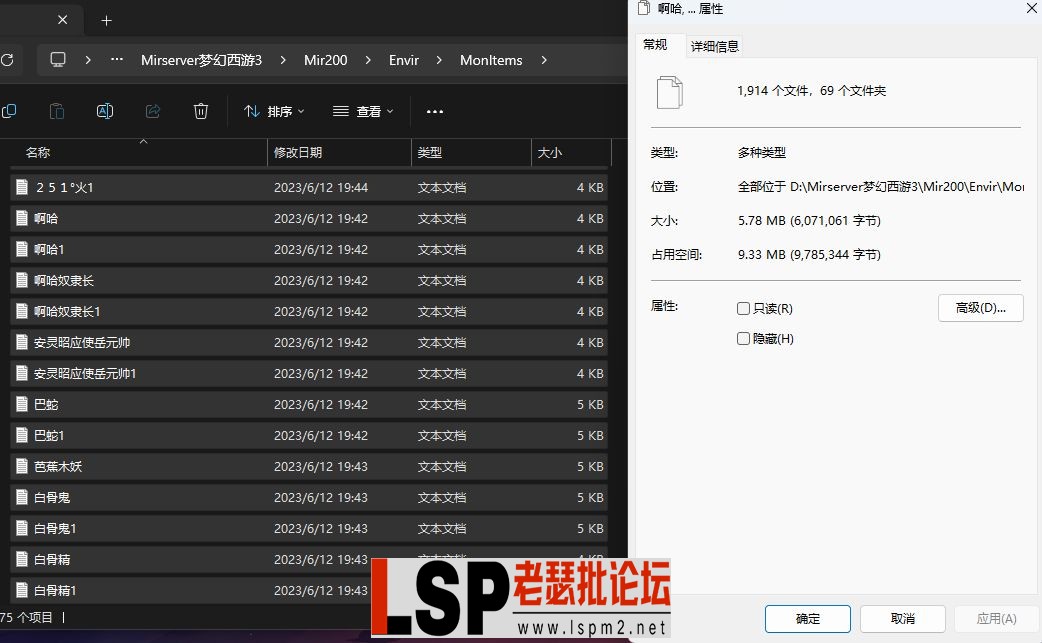Select the file 白骨鬼1
This screenshot has width=1042, height=643.
308,528
